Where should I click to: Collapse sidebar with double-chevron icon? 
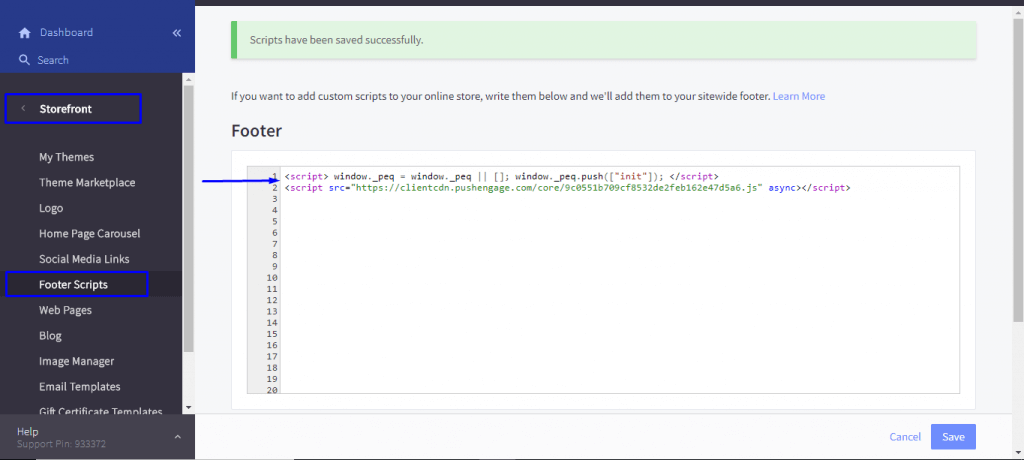pos(177,33)
